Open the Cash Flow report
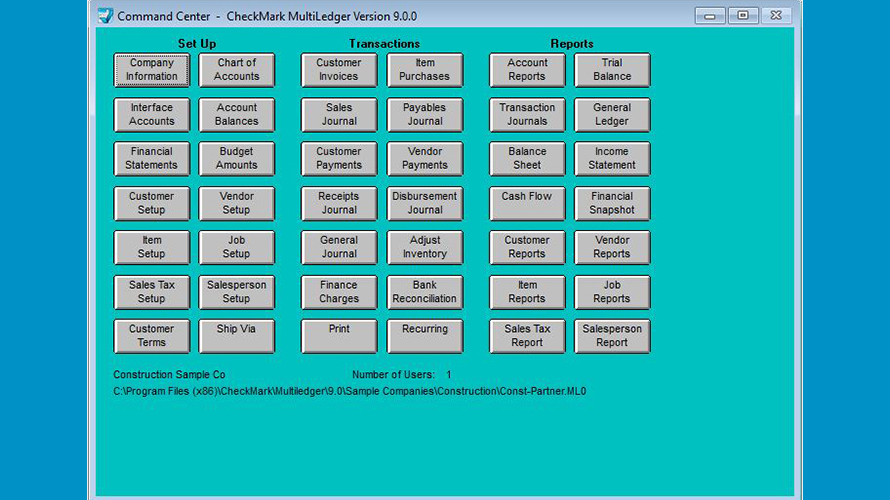This screenshot has height=500, width=890. 527,203
